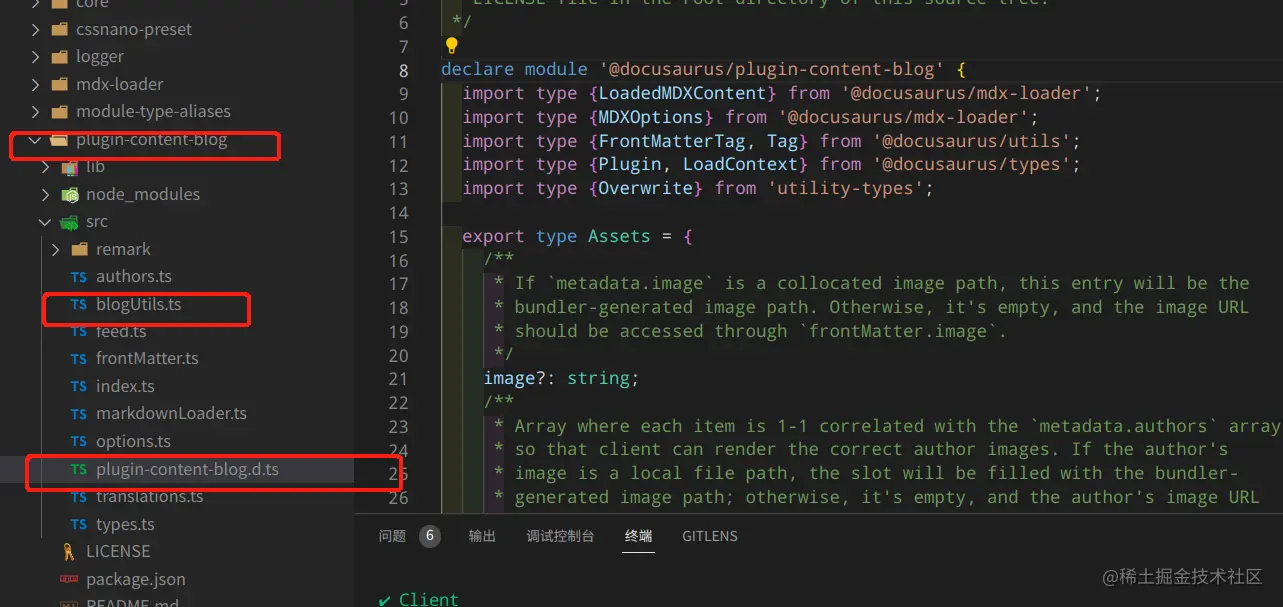1283x607 pixels.
Task: Open package.json file
Action: (136, 579)
